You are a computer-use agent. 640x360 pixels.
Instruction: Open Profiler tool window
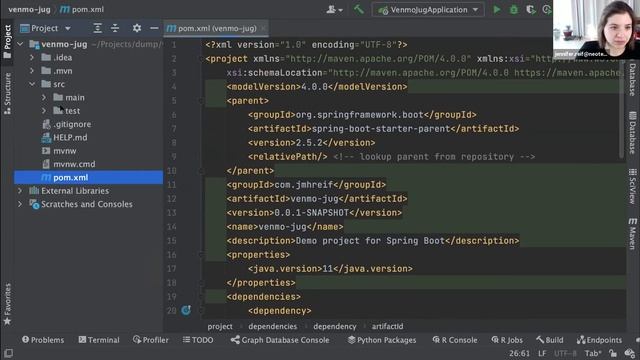tap(151, 340)
